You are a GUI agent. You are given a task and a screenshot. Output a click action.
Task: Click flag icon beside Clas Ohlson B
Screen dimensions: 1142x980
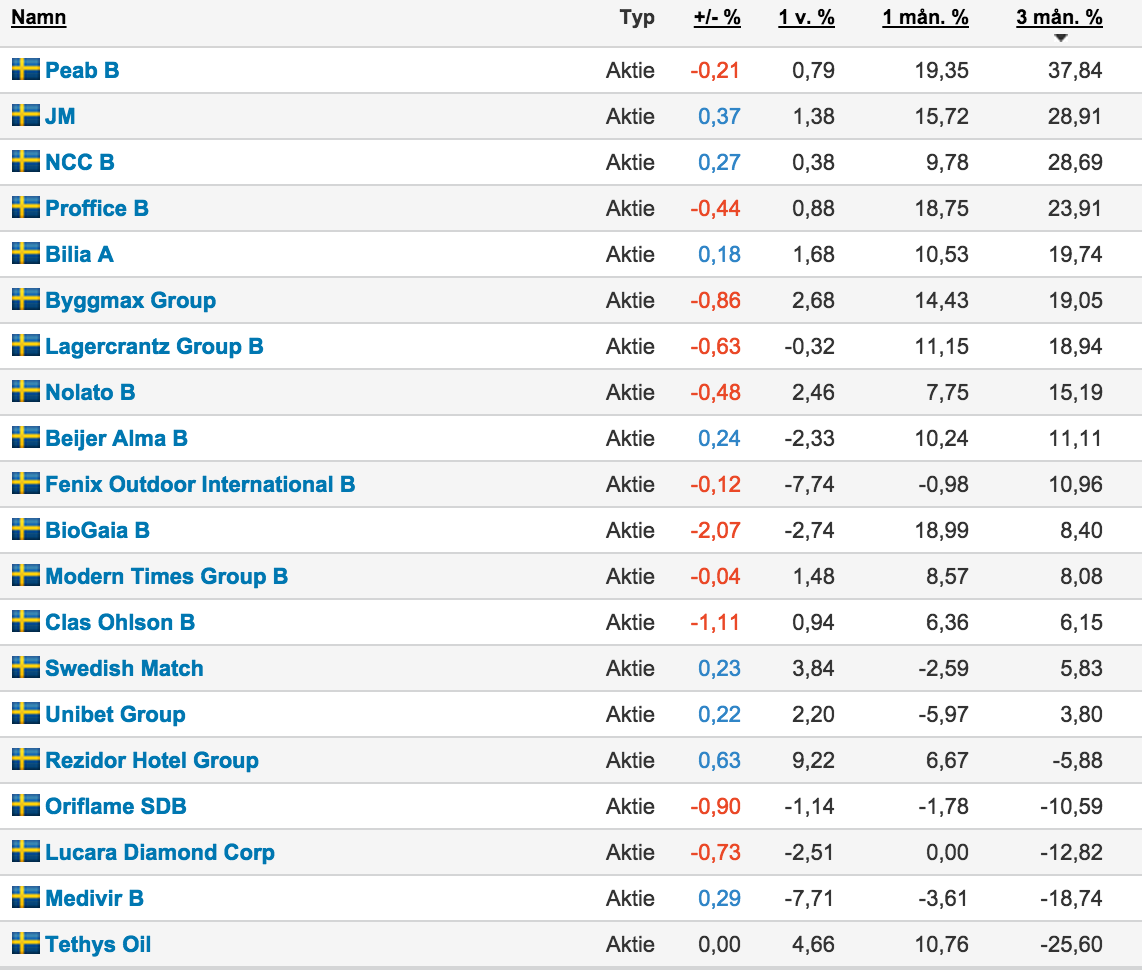26,621
